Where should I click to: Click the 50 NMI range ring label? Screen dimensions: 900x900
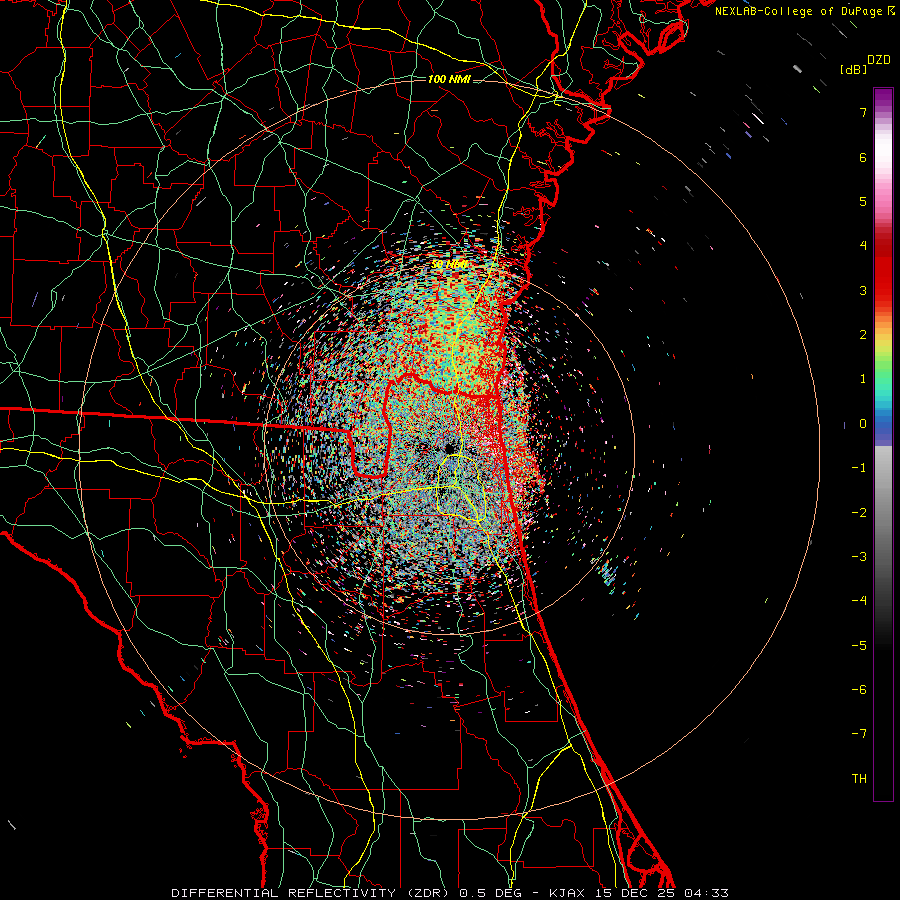pos(449,265)
